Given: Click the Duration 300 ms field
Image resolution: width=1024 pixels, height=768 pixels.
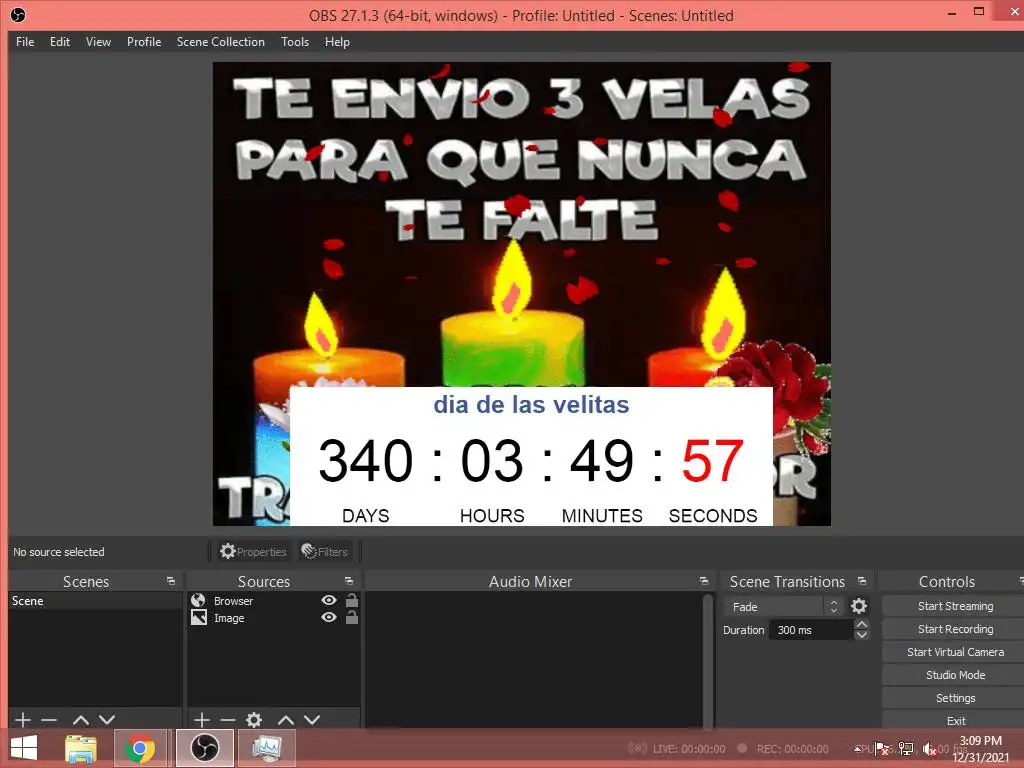Looking at the screenshot, I should tap(810, 630).
